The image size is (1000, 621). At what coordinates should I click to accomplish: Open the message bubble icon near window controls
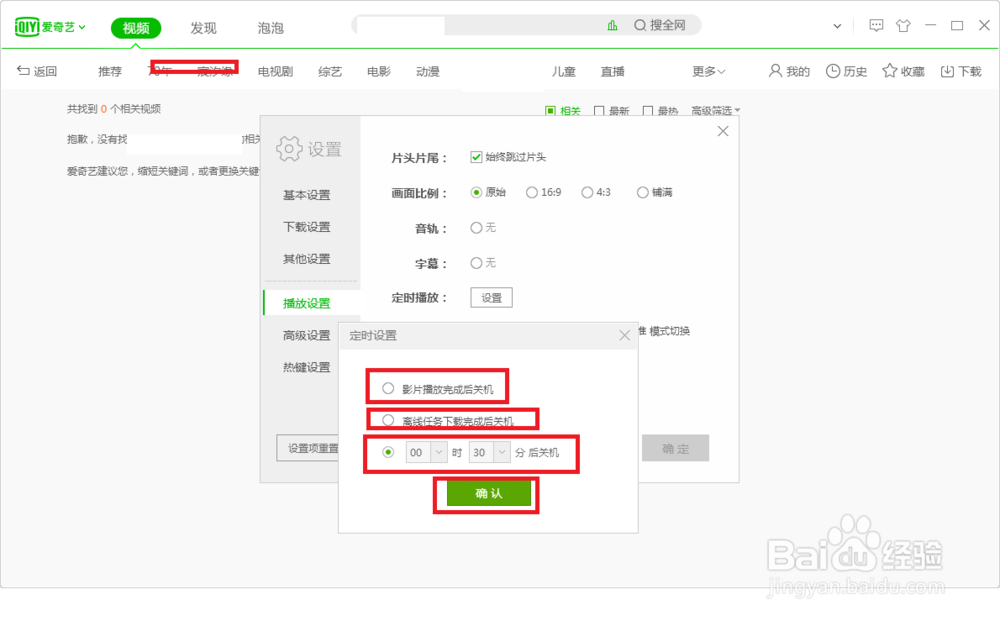(x=876, y=25)
